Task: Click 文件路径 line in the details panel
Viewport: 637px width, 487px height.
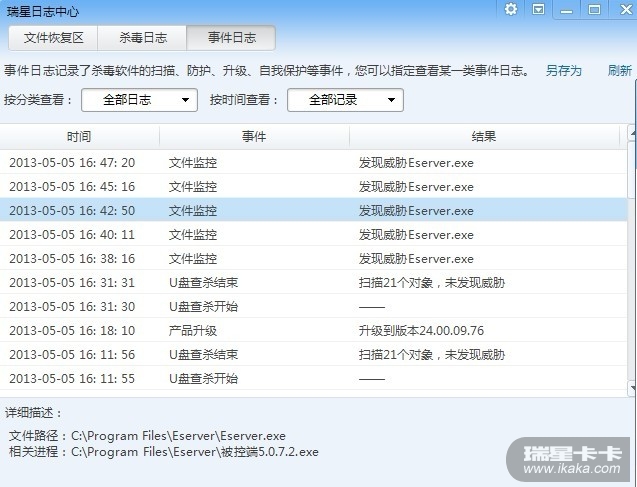Action: pos(147,436)
